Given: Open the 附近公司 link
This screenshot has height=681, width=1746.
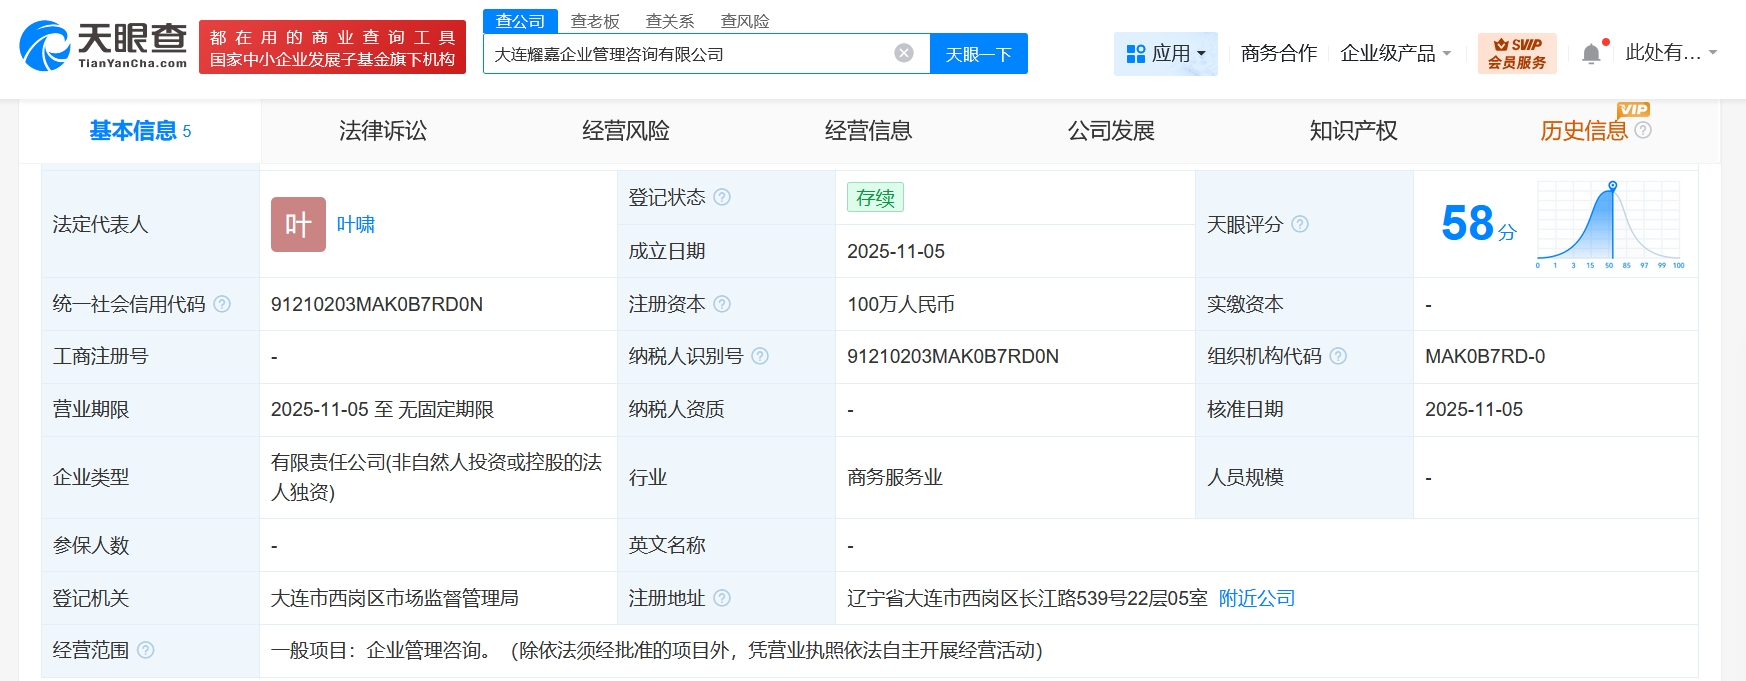Looking at the screenshot, I should 1256,598.
